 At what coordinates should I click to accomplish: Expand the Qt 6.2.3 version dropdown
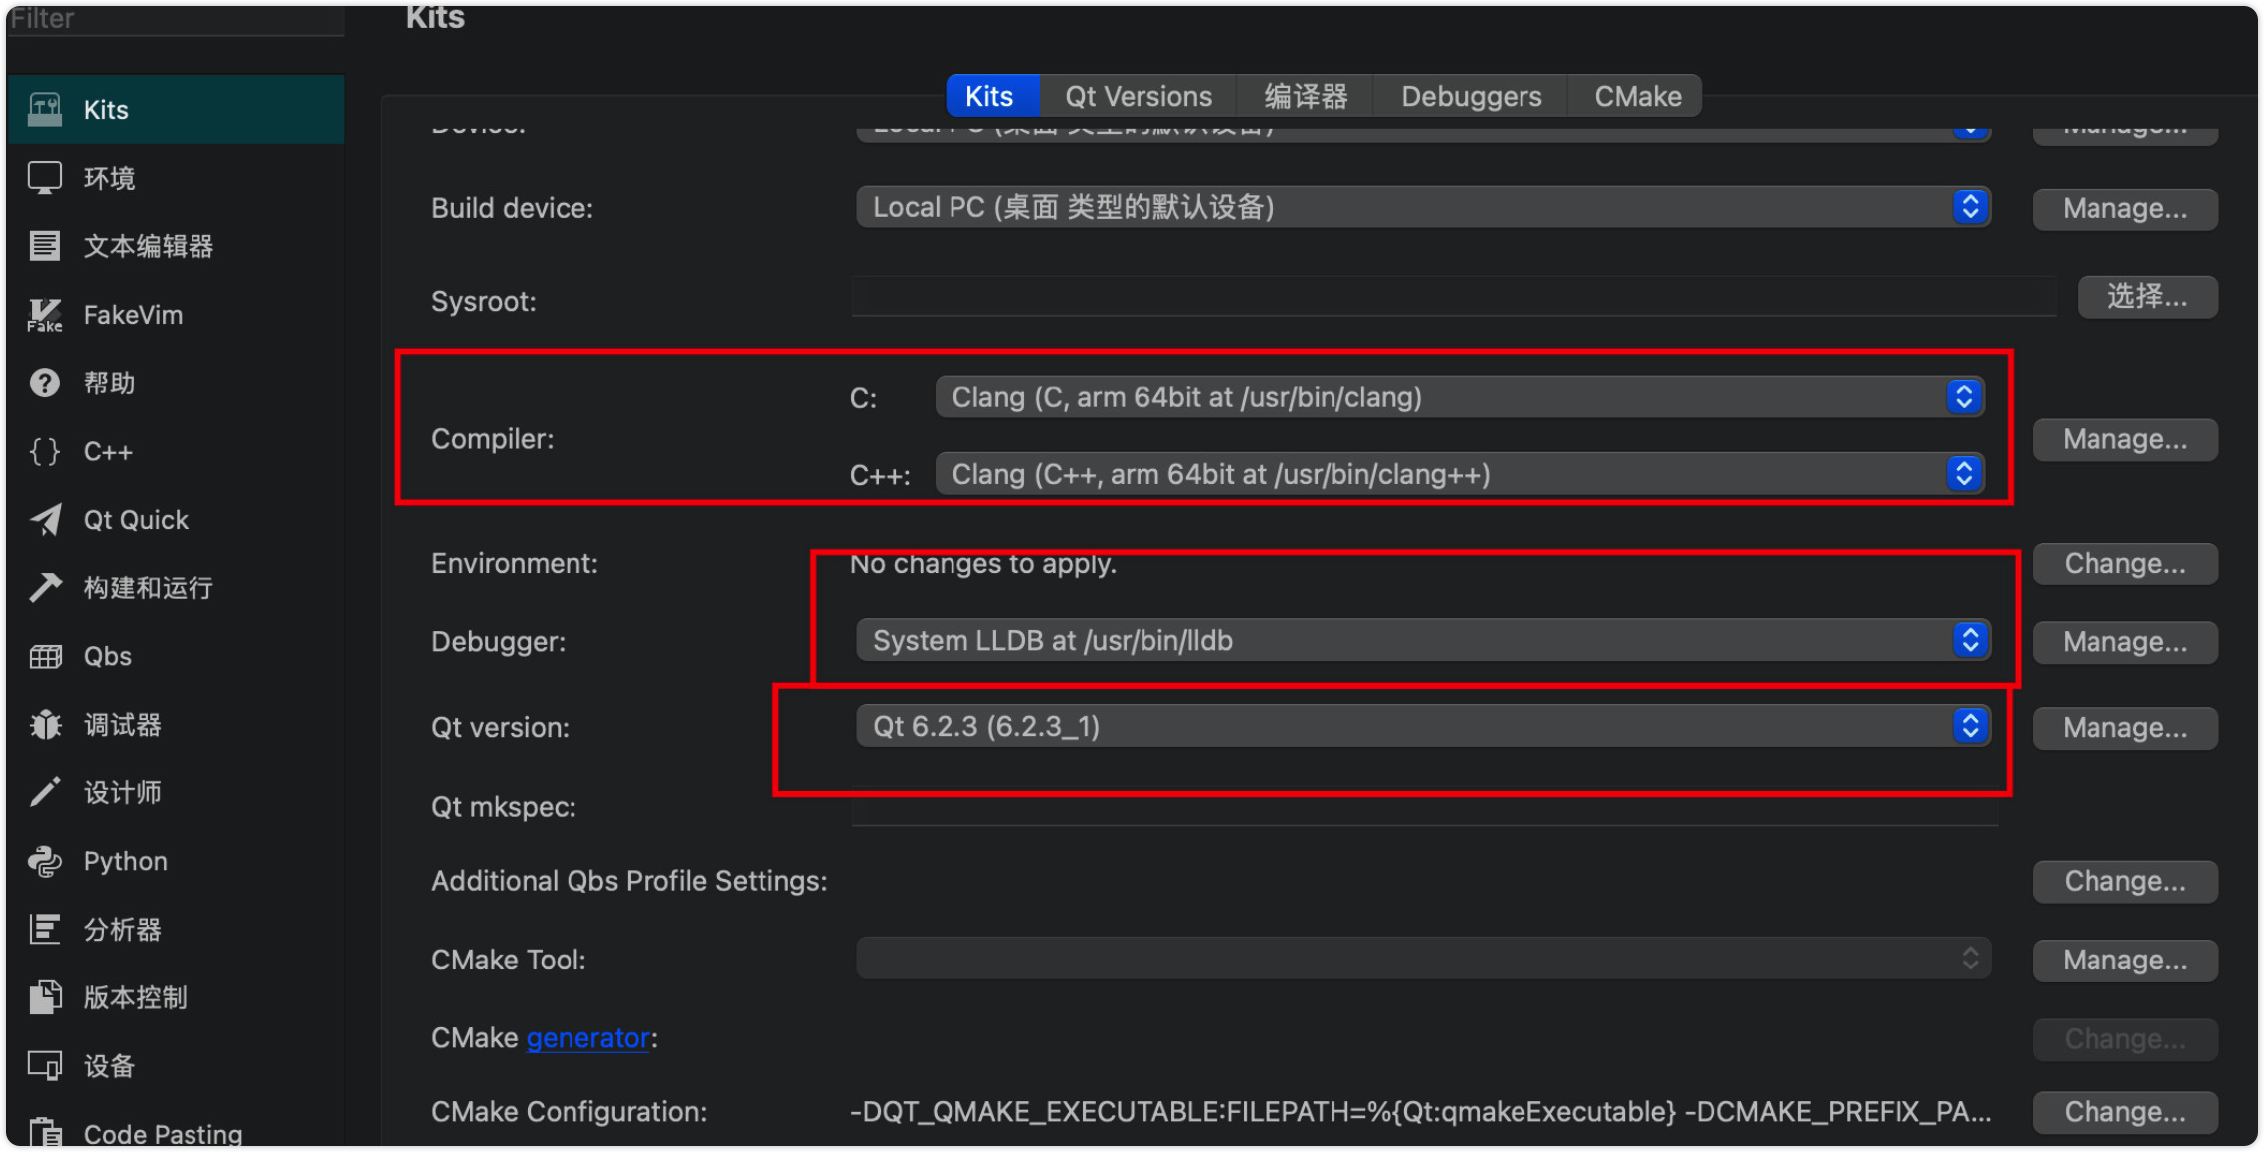[x=1422, y=727]
